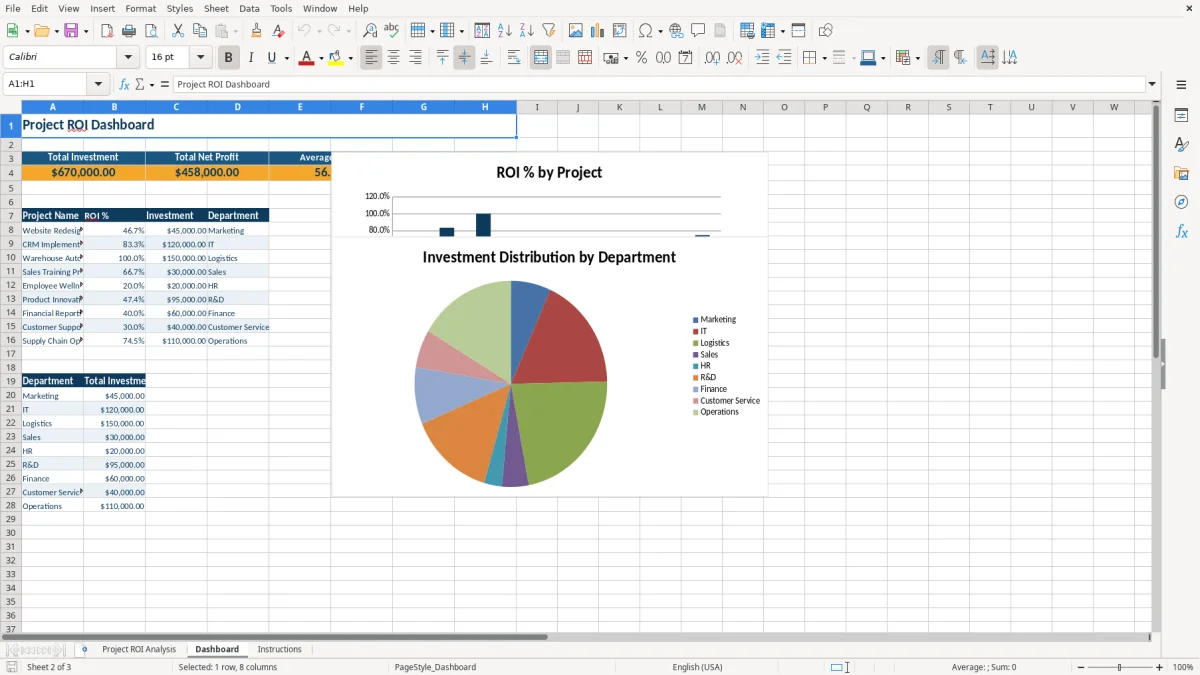This screenshot has height=675, width=1200.
Task: Click the Draw Functions shapes icon
Action: [825, 31]
